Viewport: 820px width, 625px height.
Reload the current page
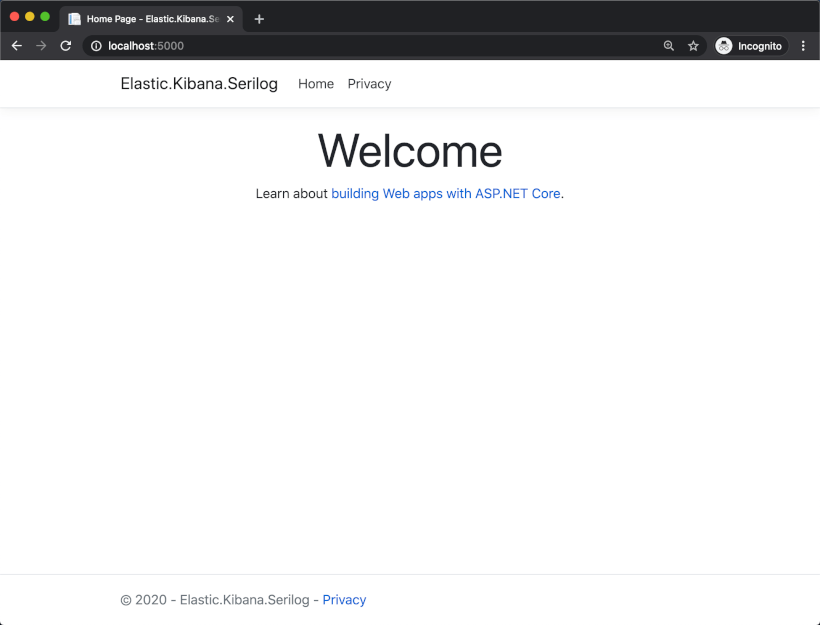coord(65,46)
